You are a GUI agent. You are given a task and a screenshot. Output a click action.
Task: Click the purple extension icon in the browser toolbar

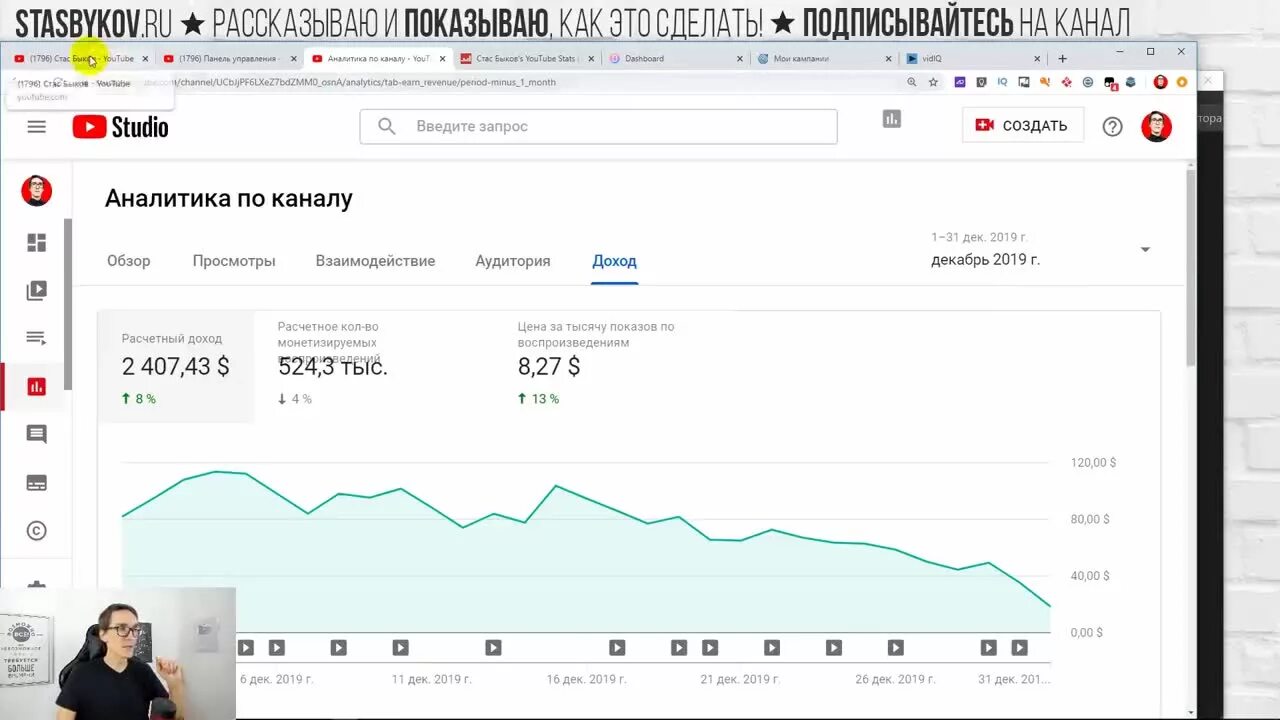[x=960, y=82]
